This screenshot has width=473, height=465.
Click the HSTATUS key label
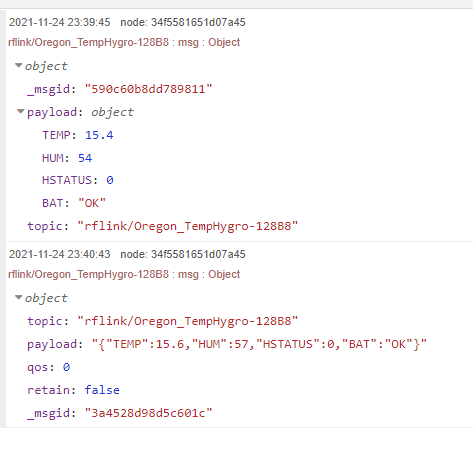click(x=67, y=180)
